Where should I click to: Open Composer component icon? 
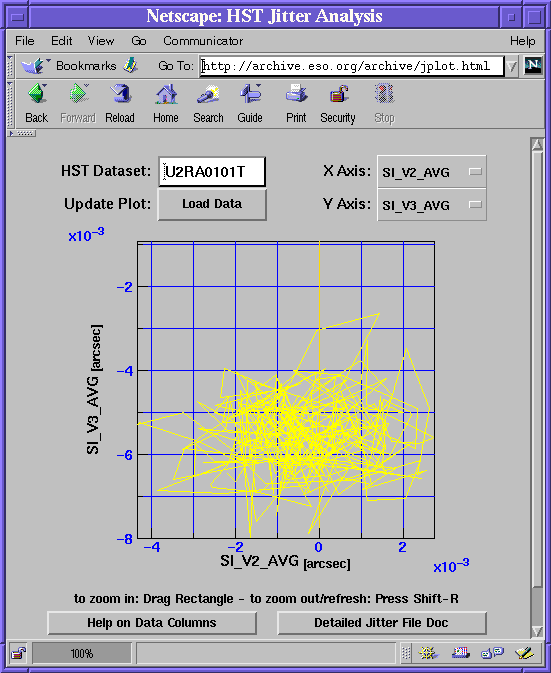[x=524, y=653]
